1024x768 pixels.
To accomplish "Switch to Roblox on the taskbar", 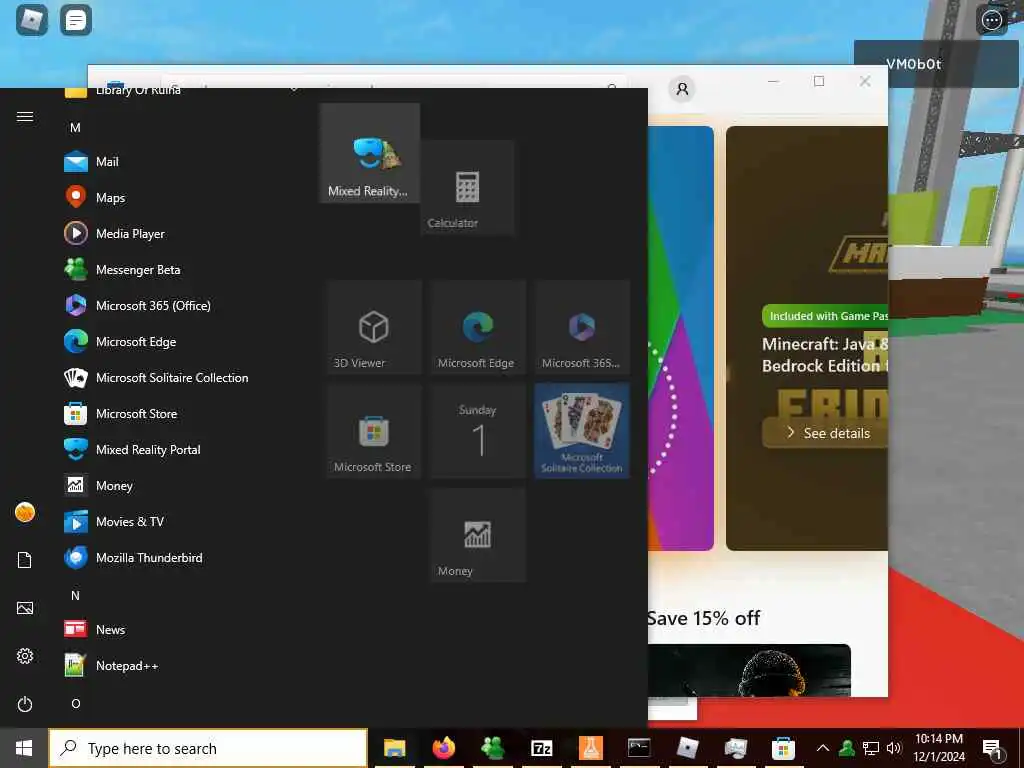I will [x=688, y=748].
